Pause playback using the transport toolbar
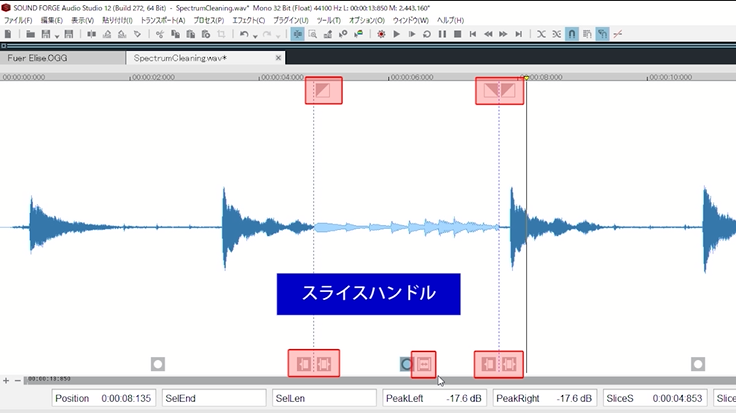736x413 pixels. tap(442, 34)
